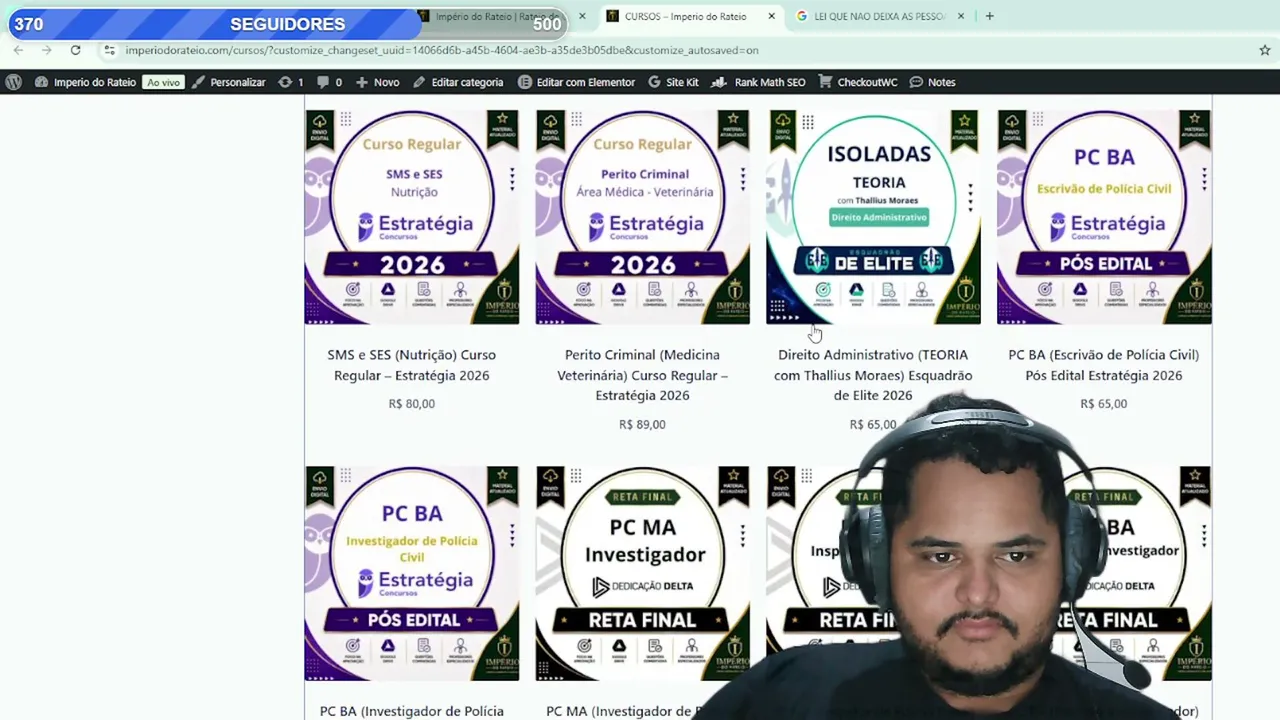Open CheckoutWC in the admin bar

[858, 82]
